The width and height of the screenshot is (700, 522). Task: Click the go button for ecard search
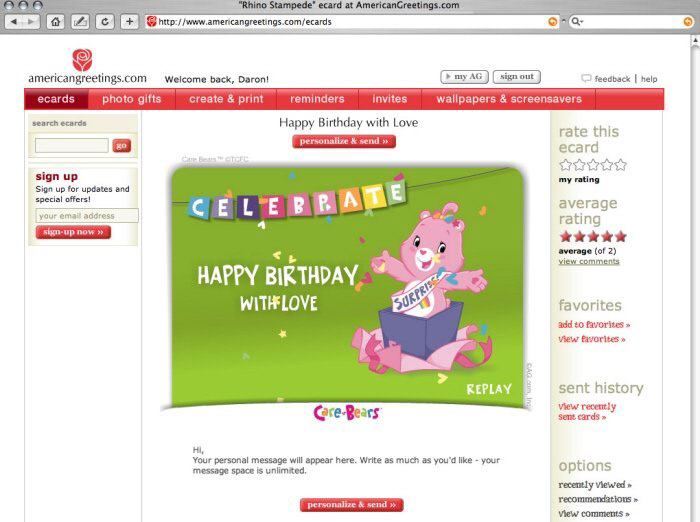pos(121,146)
